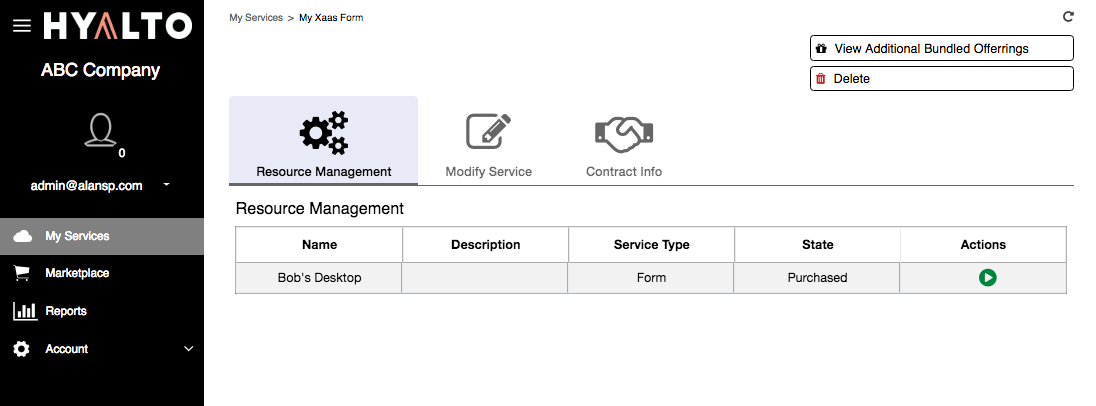
Task: Expand the Account menu chevron
Action: pyautogui.click(x=189, y=349)
